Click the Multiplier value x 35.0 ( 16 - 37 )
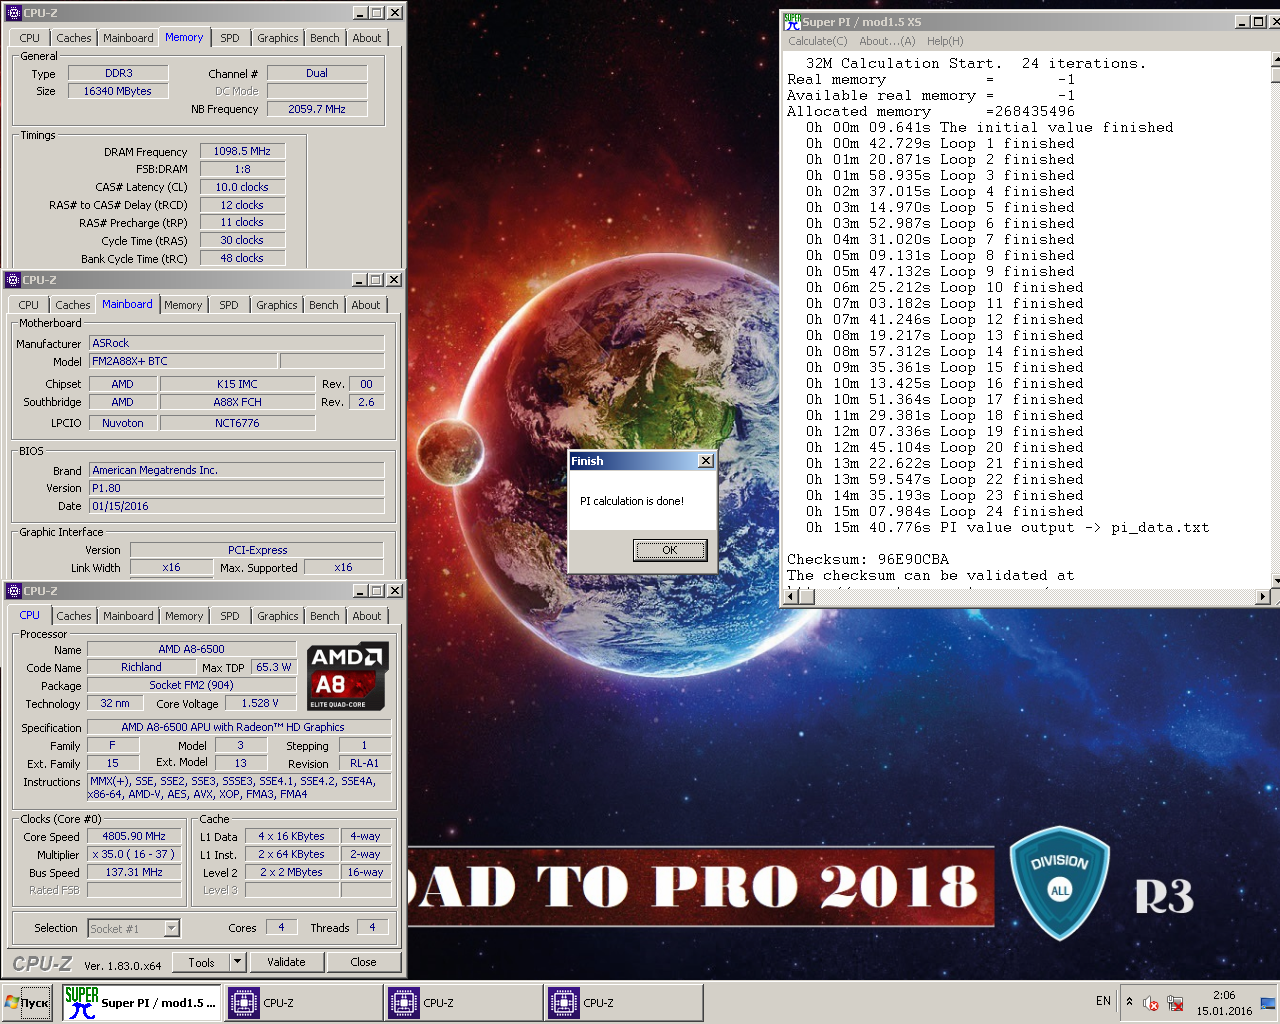Viewport: 1280px width, 1024px height. click(134, 854)
